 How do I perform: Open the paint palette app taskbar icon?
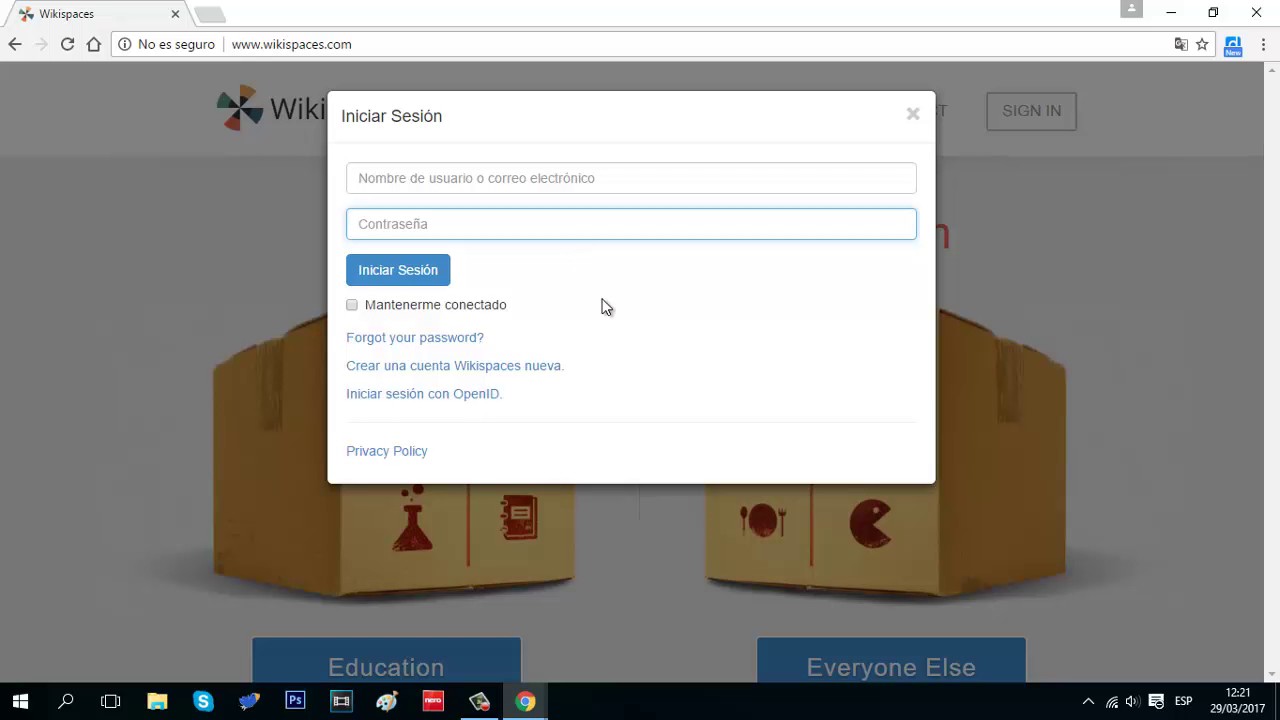(x=387, y=701)
